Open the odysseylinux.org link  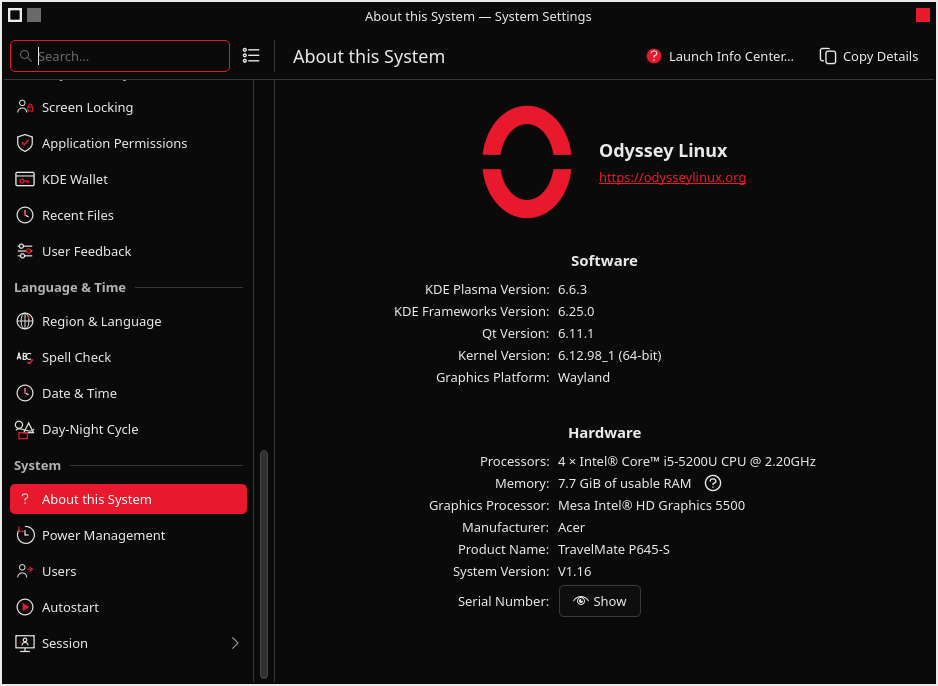click(672, 178)
